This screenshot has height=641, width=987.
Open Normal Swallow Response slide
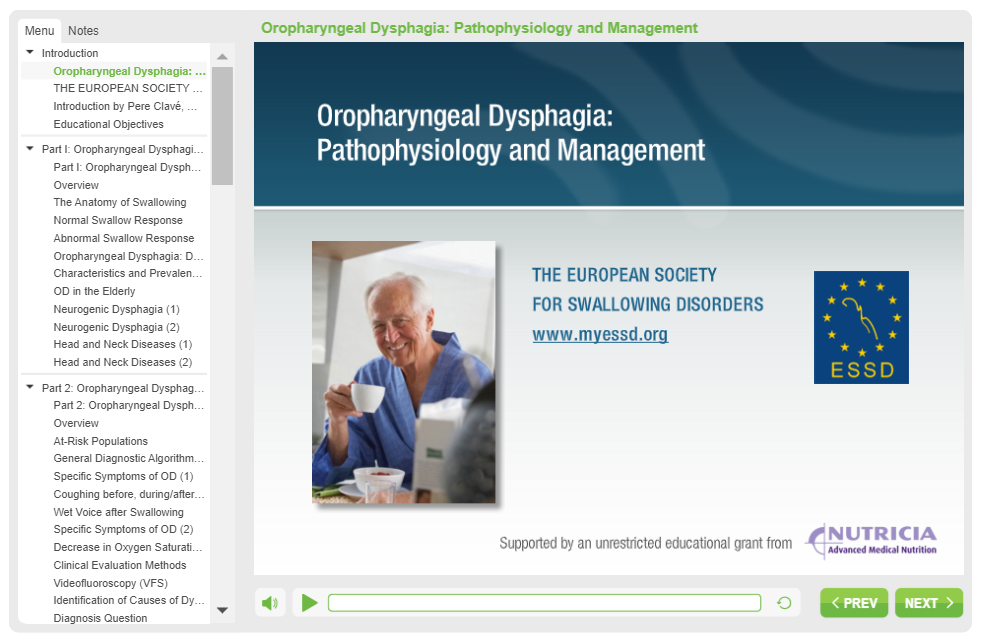(118, 220)
